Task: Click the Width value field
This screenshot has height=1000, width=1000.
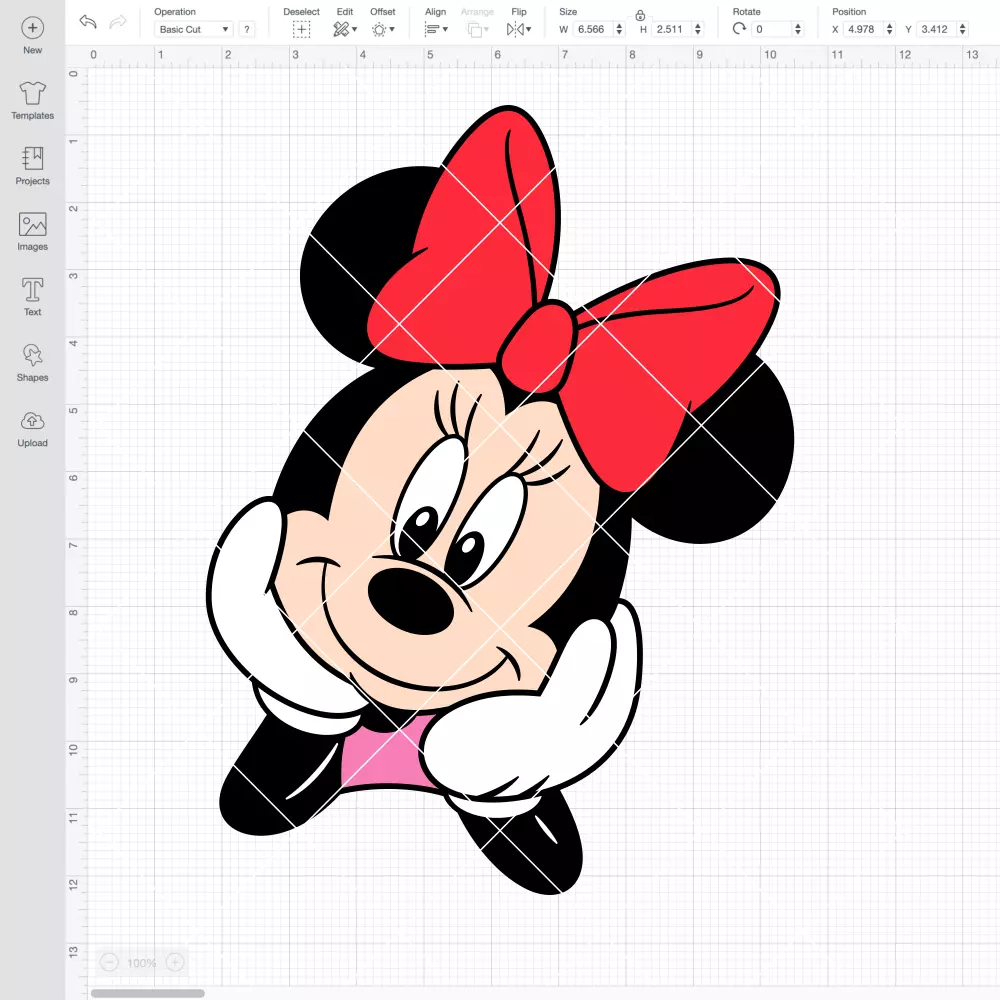Action: point(592,29)
